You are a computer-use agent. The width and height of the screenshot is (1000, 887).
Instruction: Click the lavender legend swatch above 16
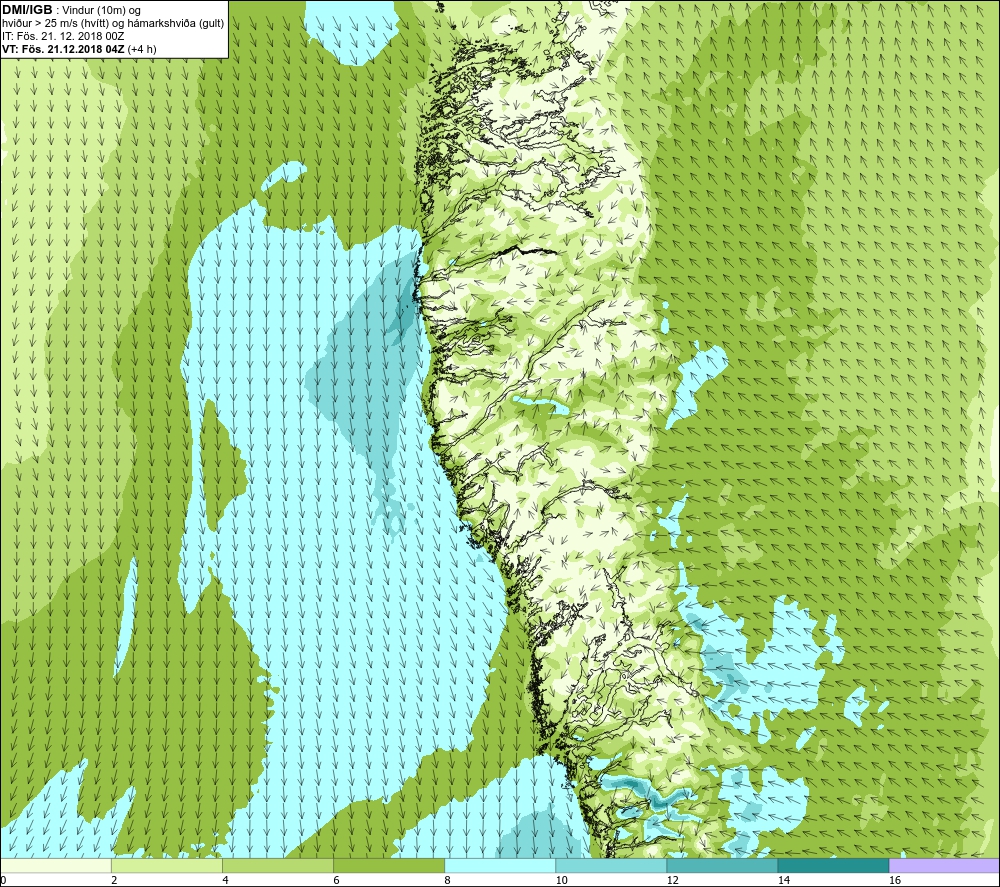click(x=944, y=866)
